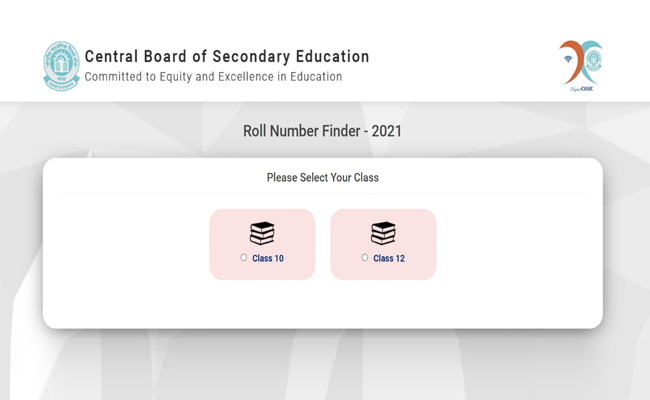Click the Roll Number Finder - 2021 heading
The width and height of the screenshot is (650, 400).
[322, 131]
